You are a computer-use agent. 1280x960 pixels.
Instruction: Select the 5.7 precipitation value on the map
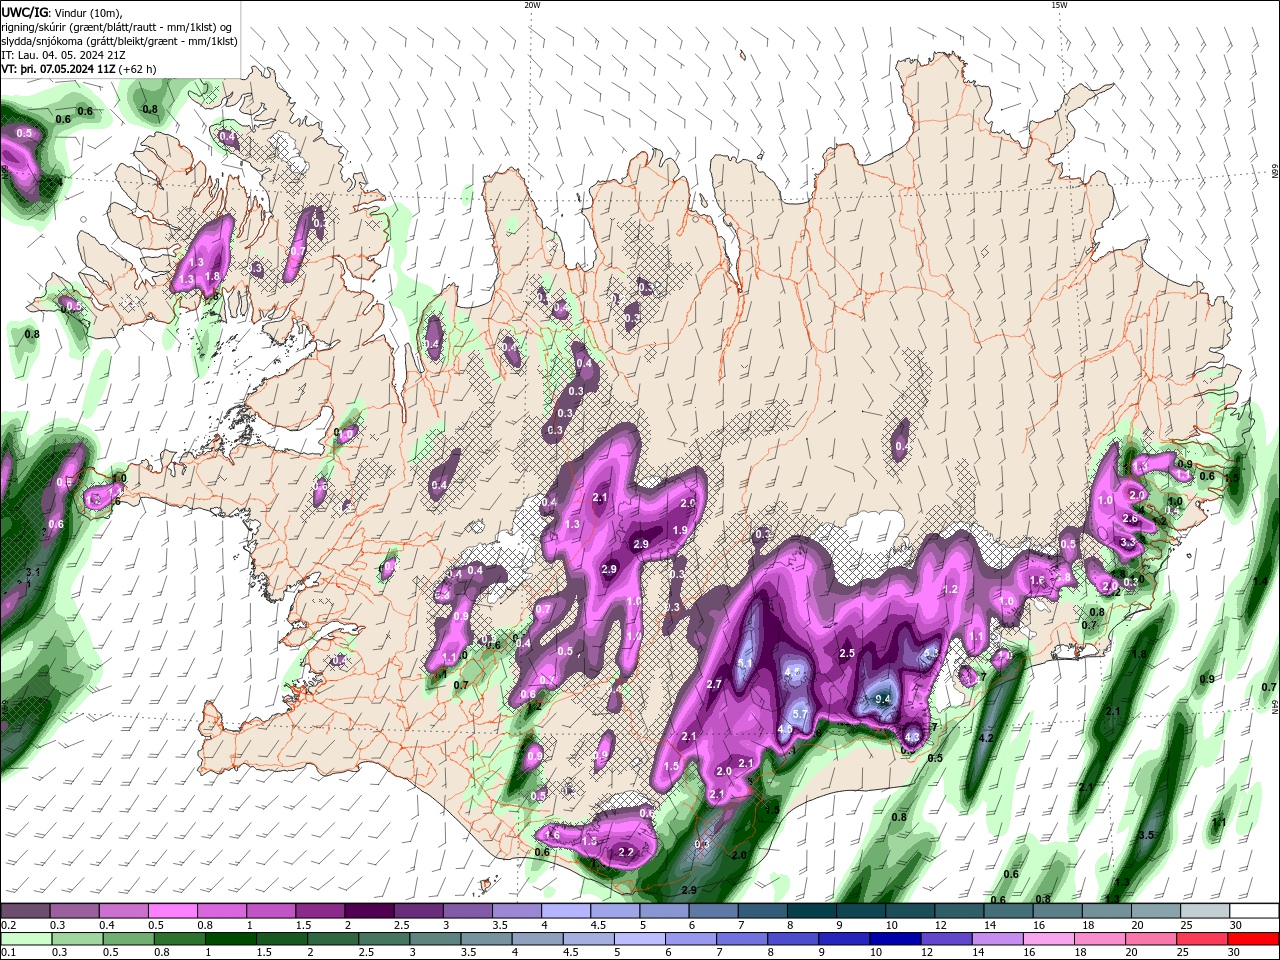coord(800,714)
